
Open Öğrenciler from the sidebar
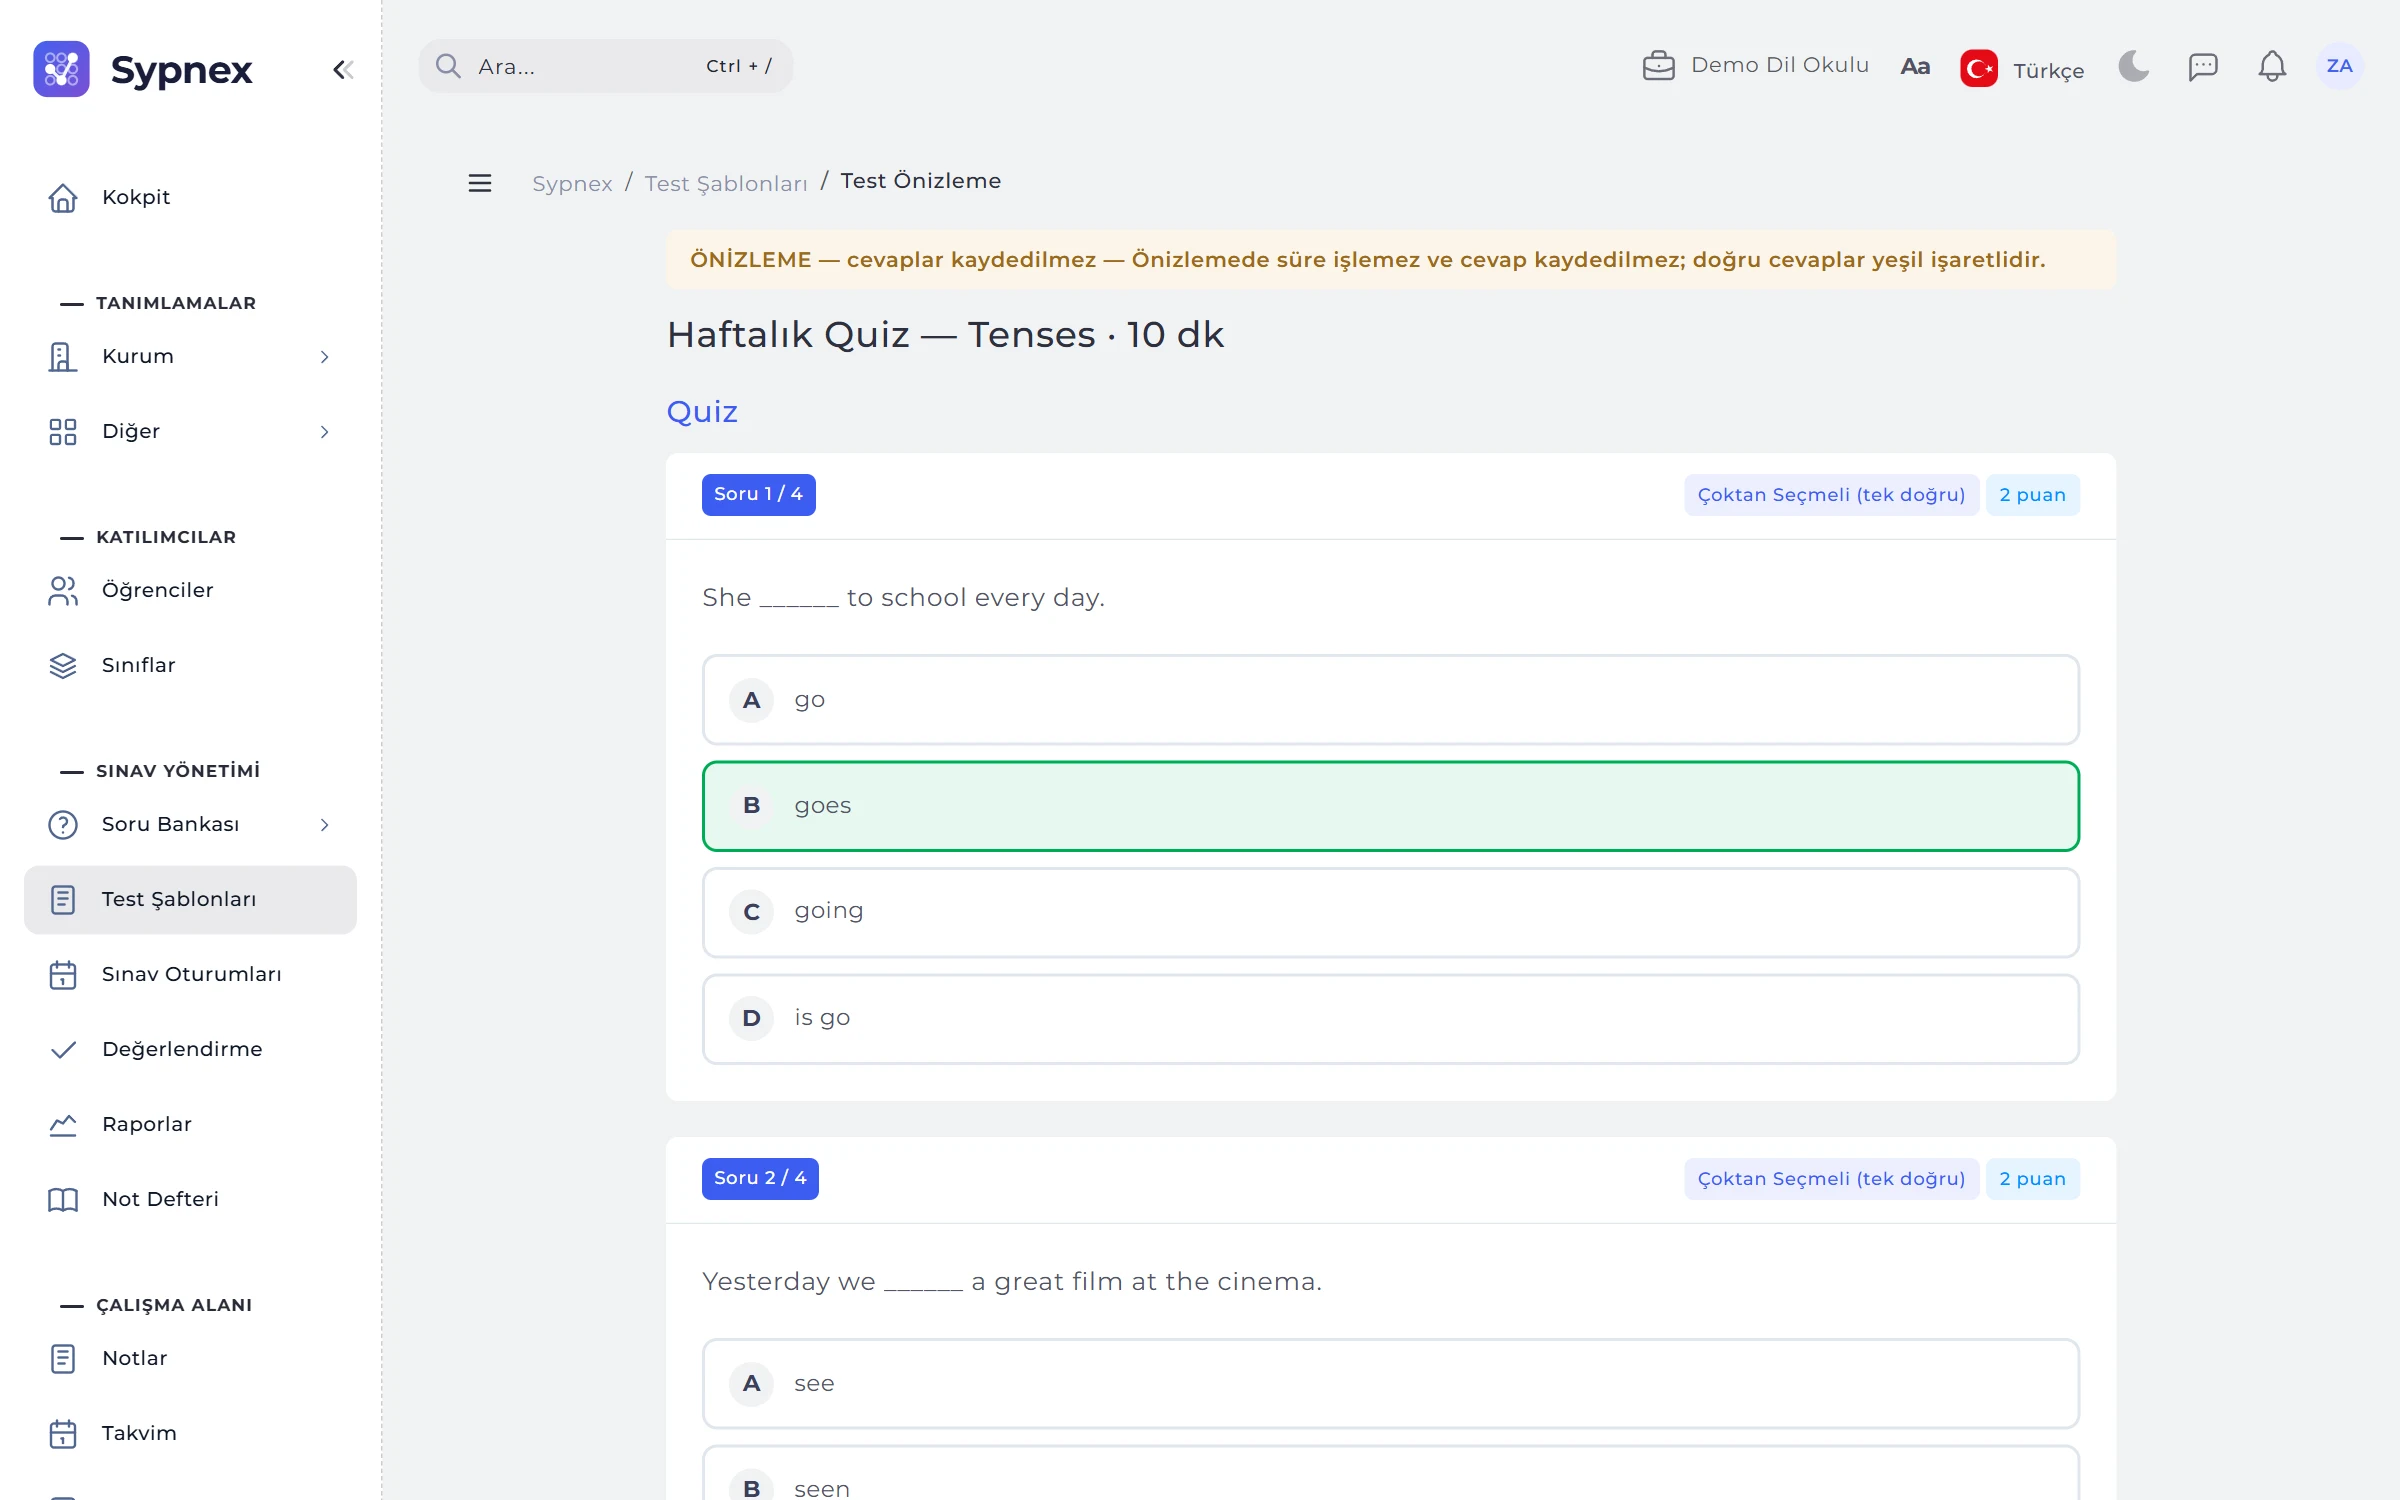190,590
